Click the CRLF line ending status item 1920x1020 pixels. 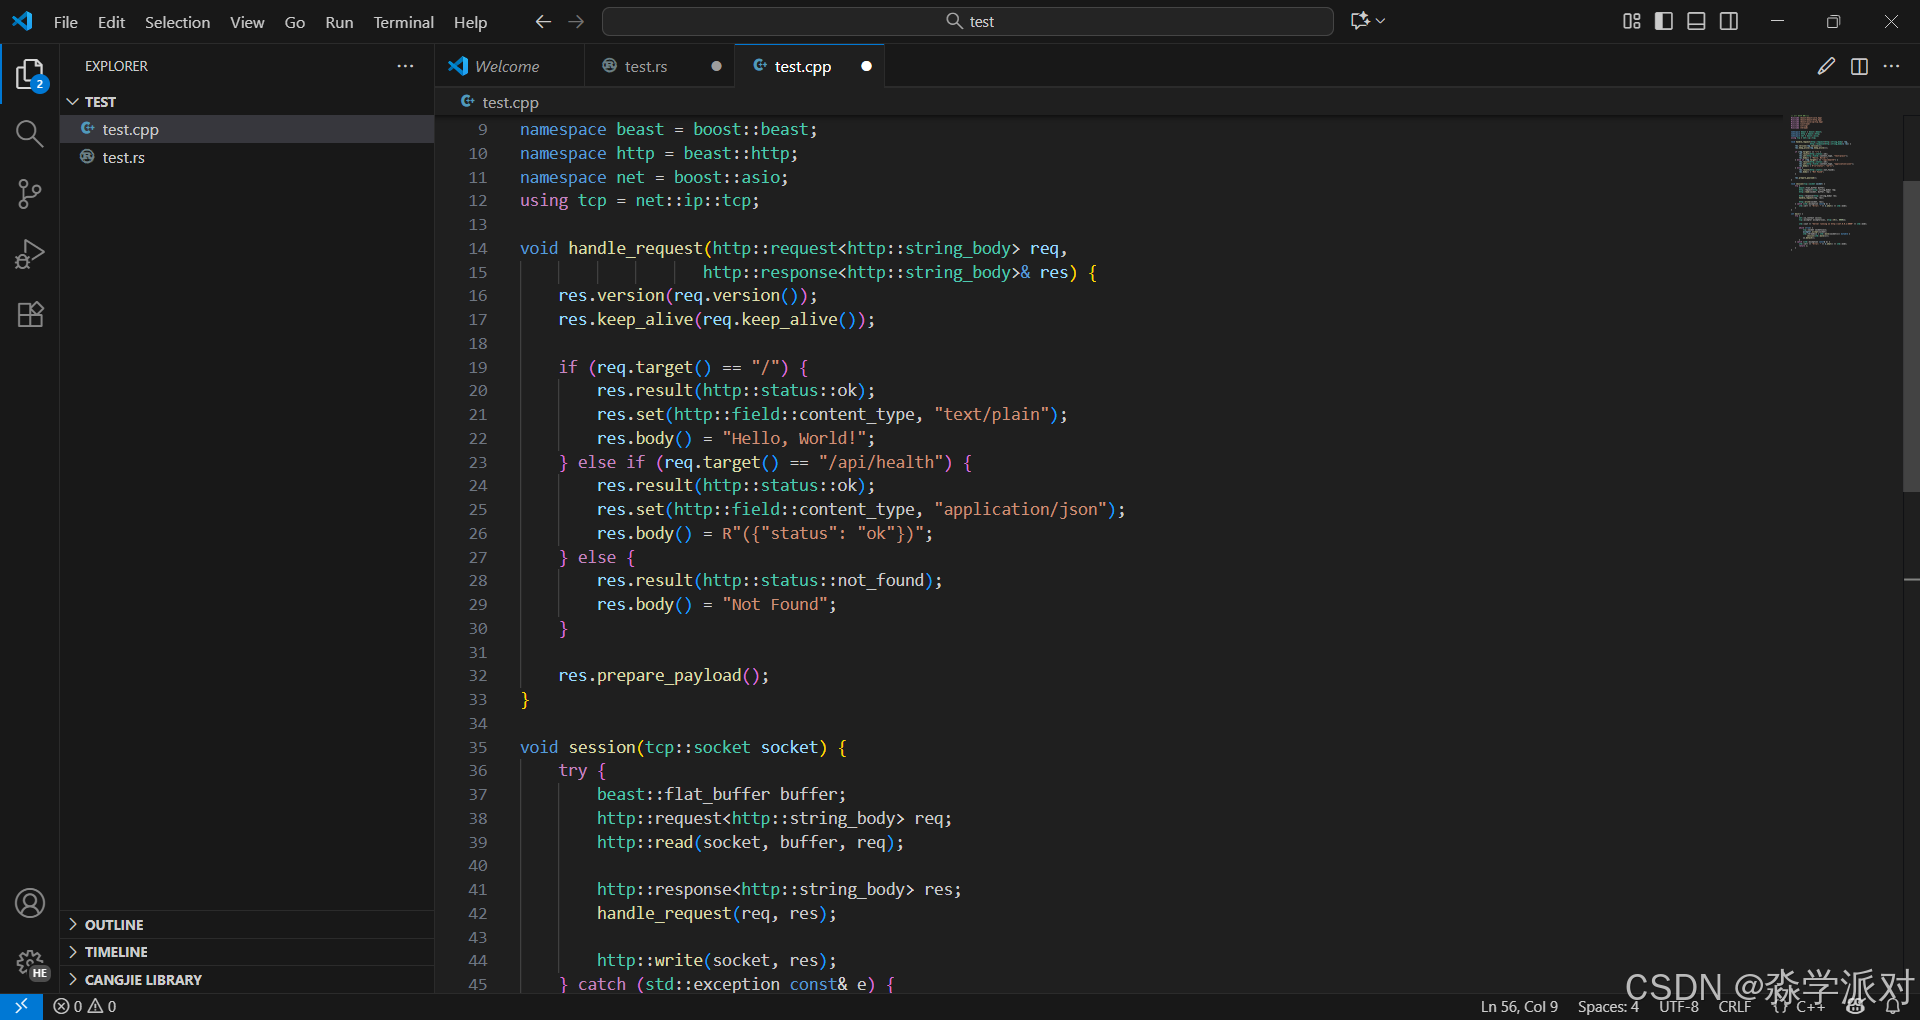coord(1735,1006)
